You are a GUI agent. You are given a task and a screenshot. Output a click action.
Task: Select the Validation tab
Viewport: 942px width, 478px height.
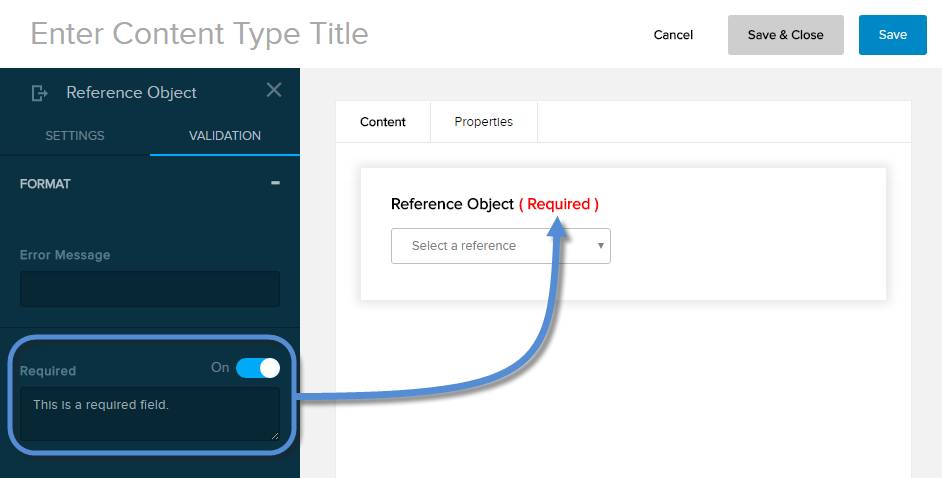[225, 136]
